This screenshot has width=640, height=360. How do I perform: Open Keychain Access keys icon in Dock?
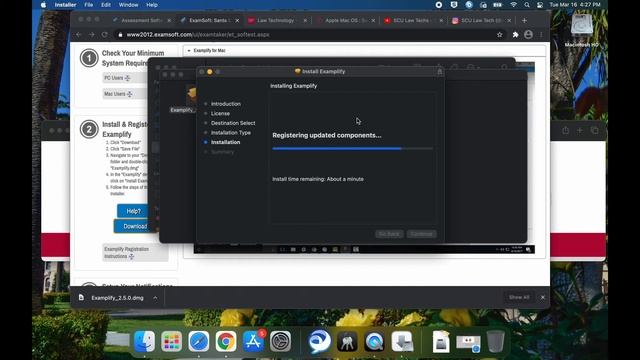(x=347, y=341)
